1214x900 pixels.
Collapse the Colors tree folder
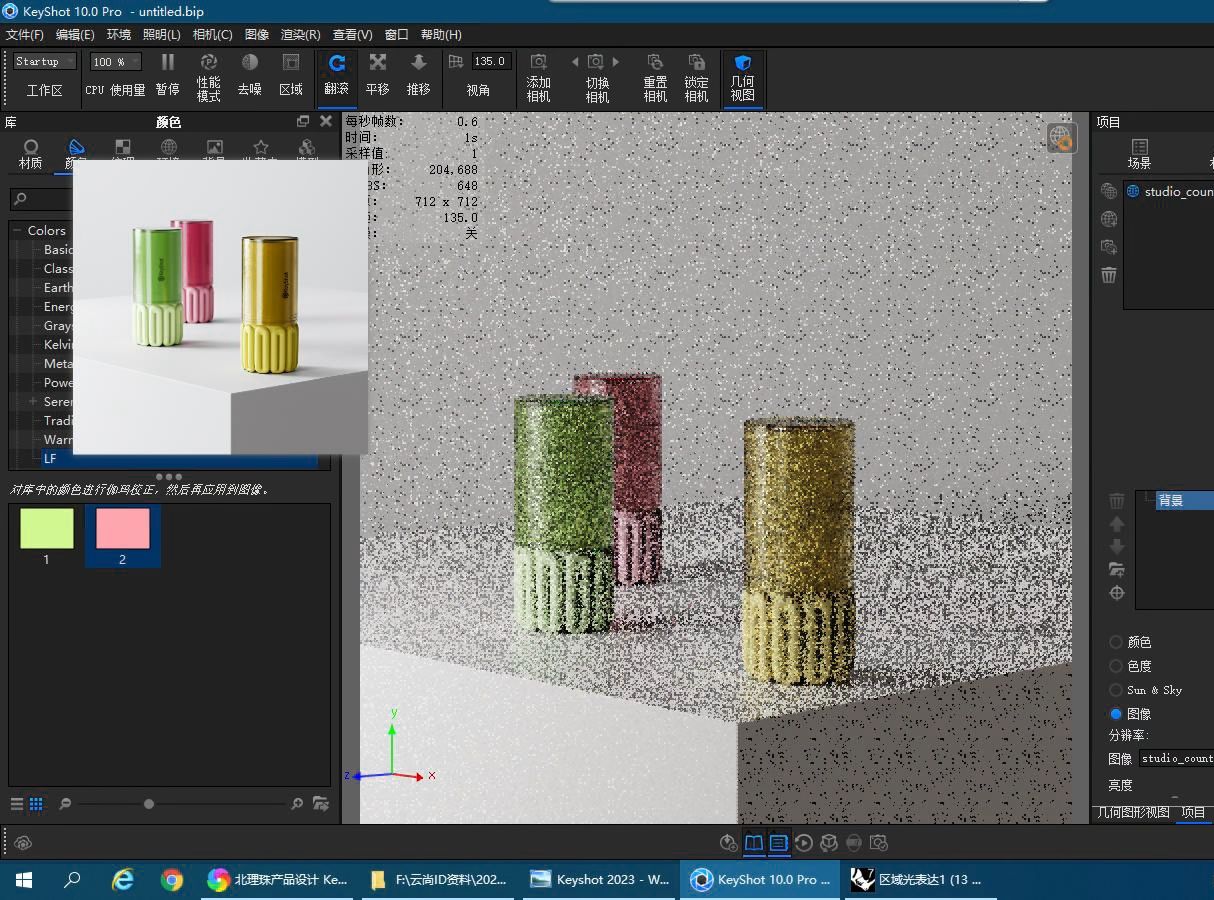pyautogui.click(x=17, y=230)
